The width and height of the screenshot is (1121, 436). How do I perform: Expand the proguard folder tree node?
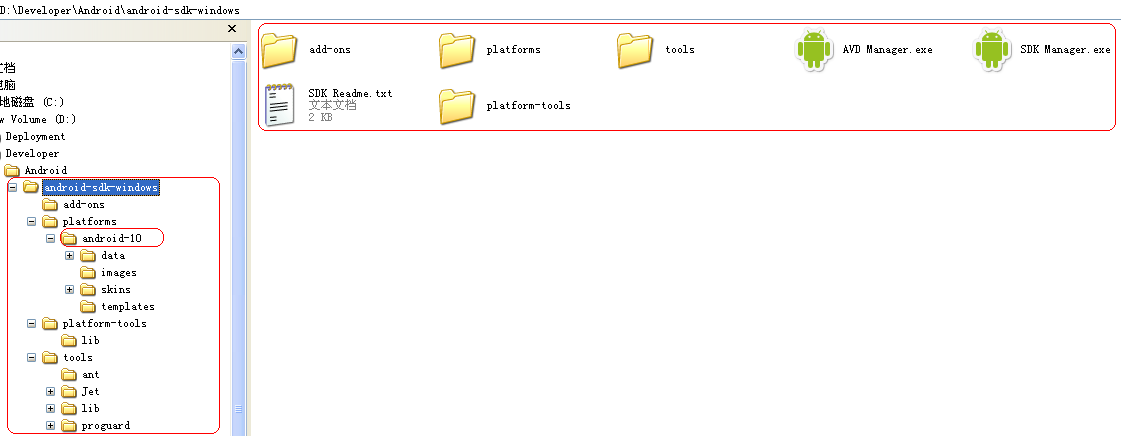[x=50, y=425]
